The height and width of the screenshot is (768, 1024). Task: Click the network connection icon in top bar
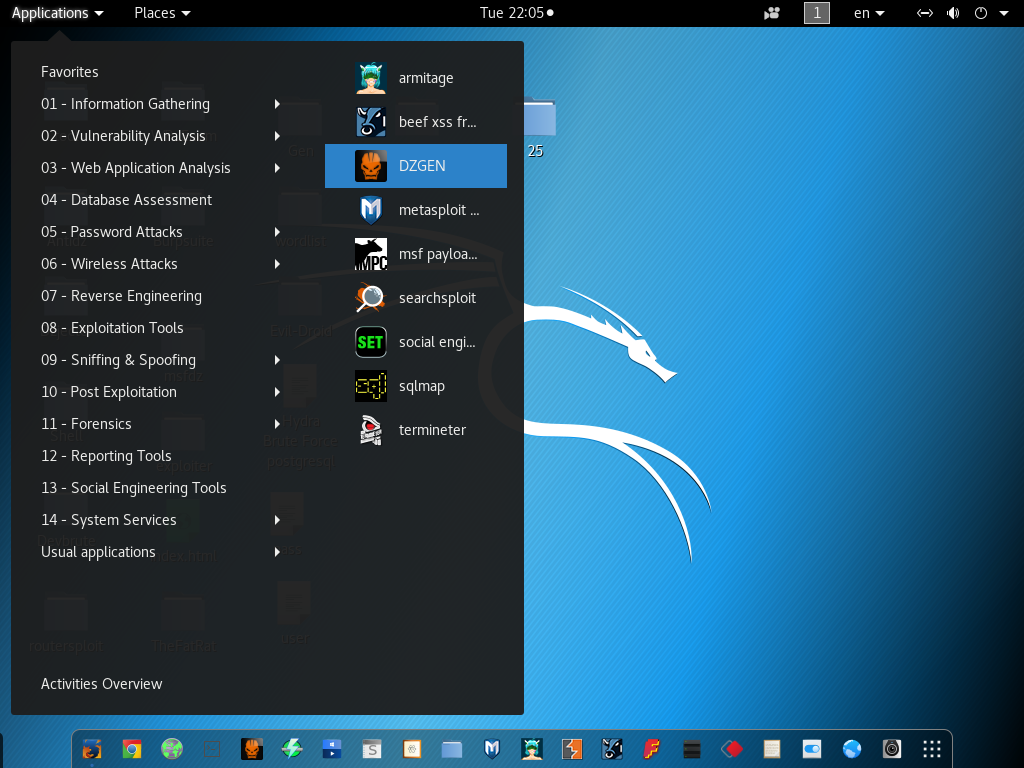925,13
